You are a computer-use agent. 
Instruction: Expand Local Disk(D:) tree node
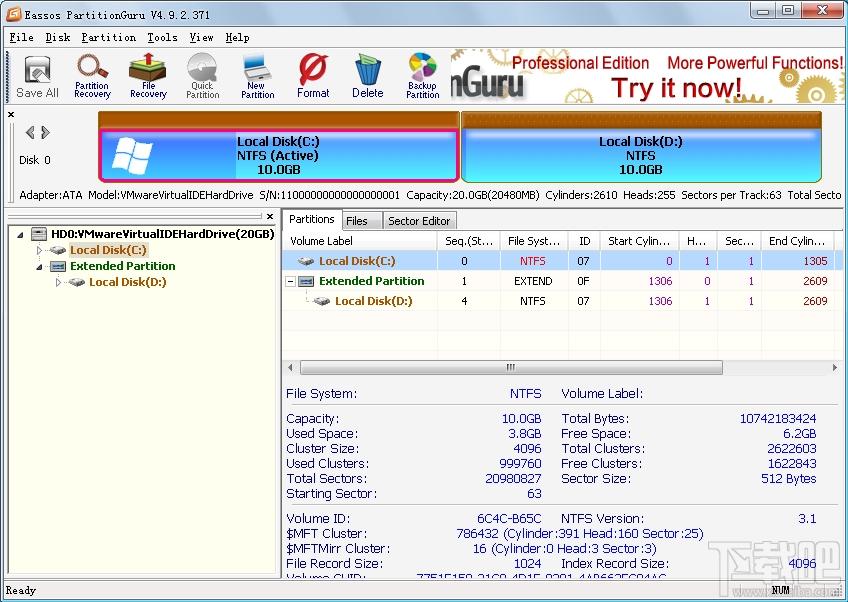(x=58, y=282)
